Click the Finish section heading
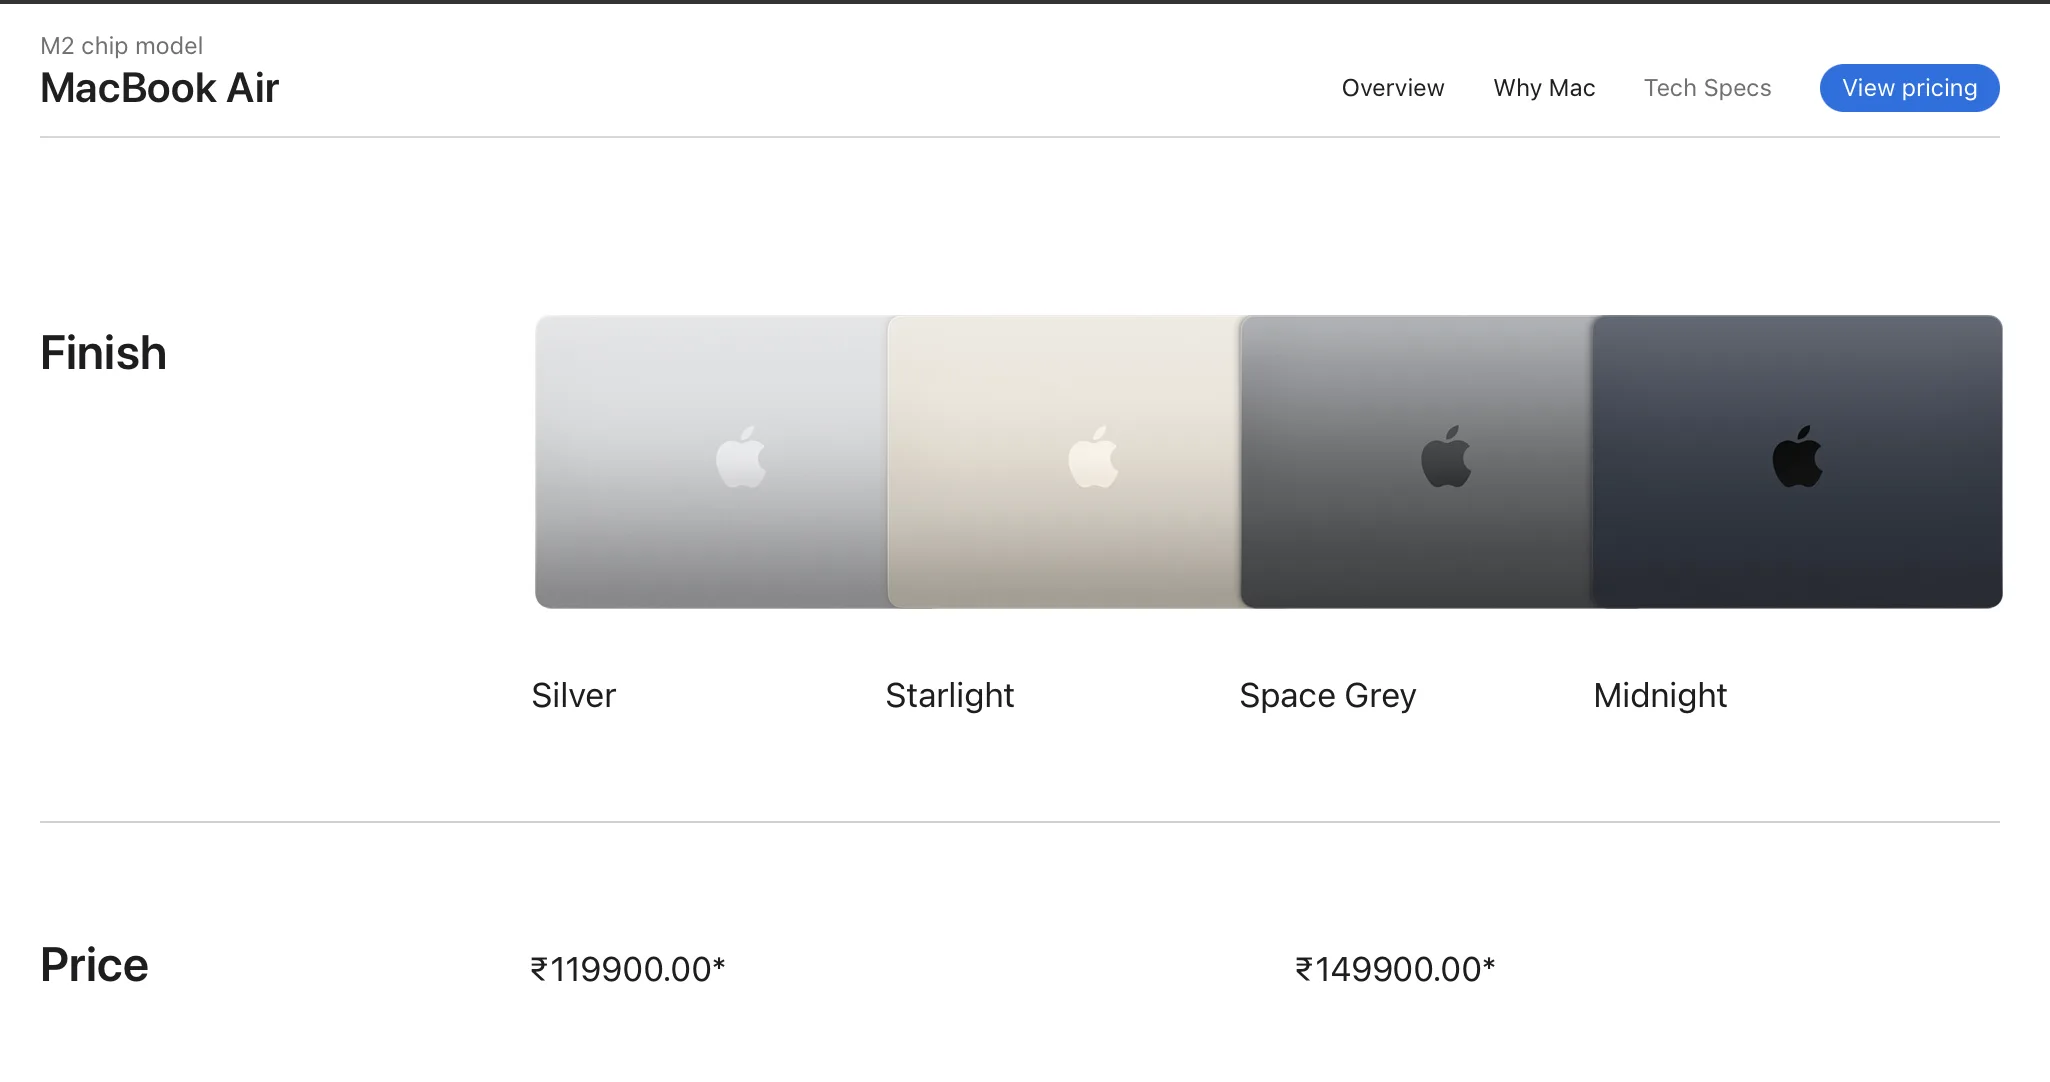The height and width of the screenshot is (1082, 2050). click(103, 353)
